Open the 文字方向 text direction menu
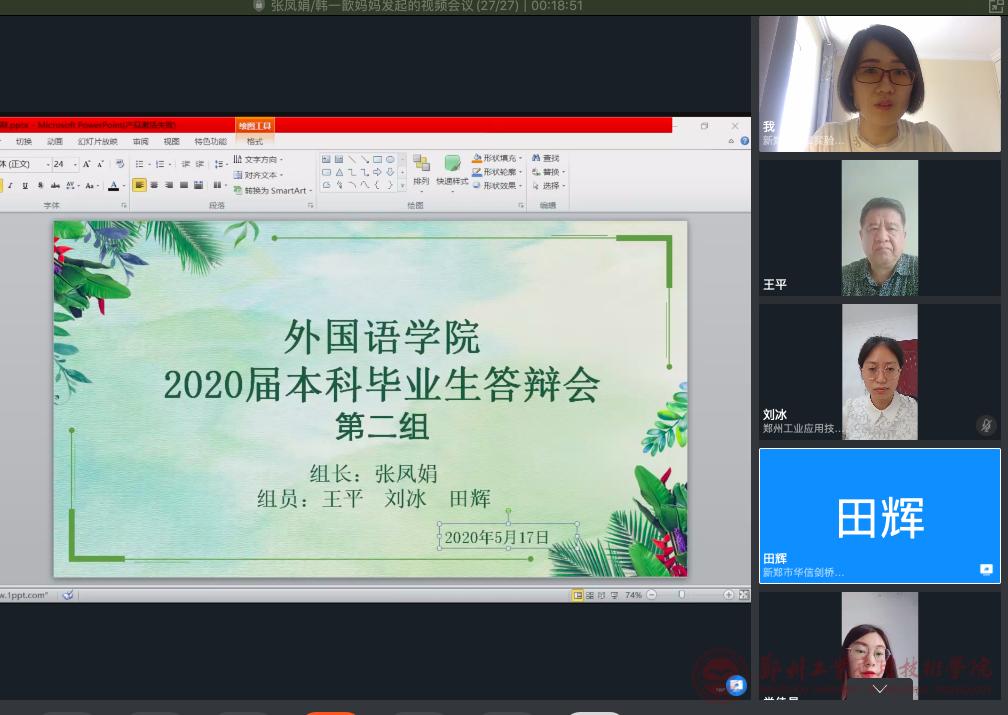1008x715 pixels. click(x=258, y=159)
